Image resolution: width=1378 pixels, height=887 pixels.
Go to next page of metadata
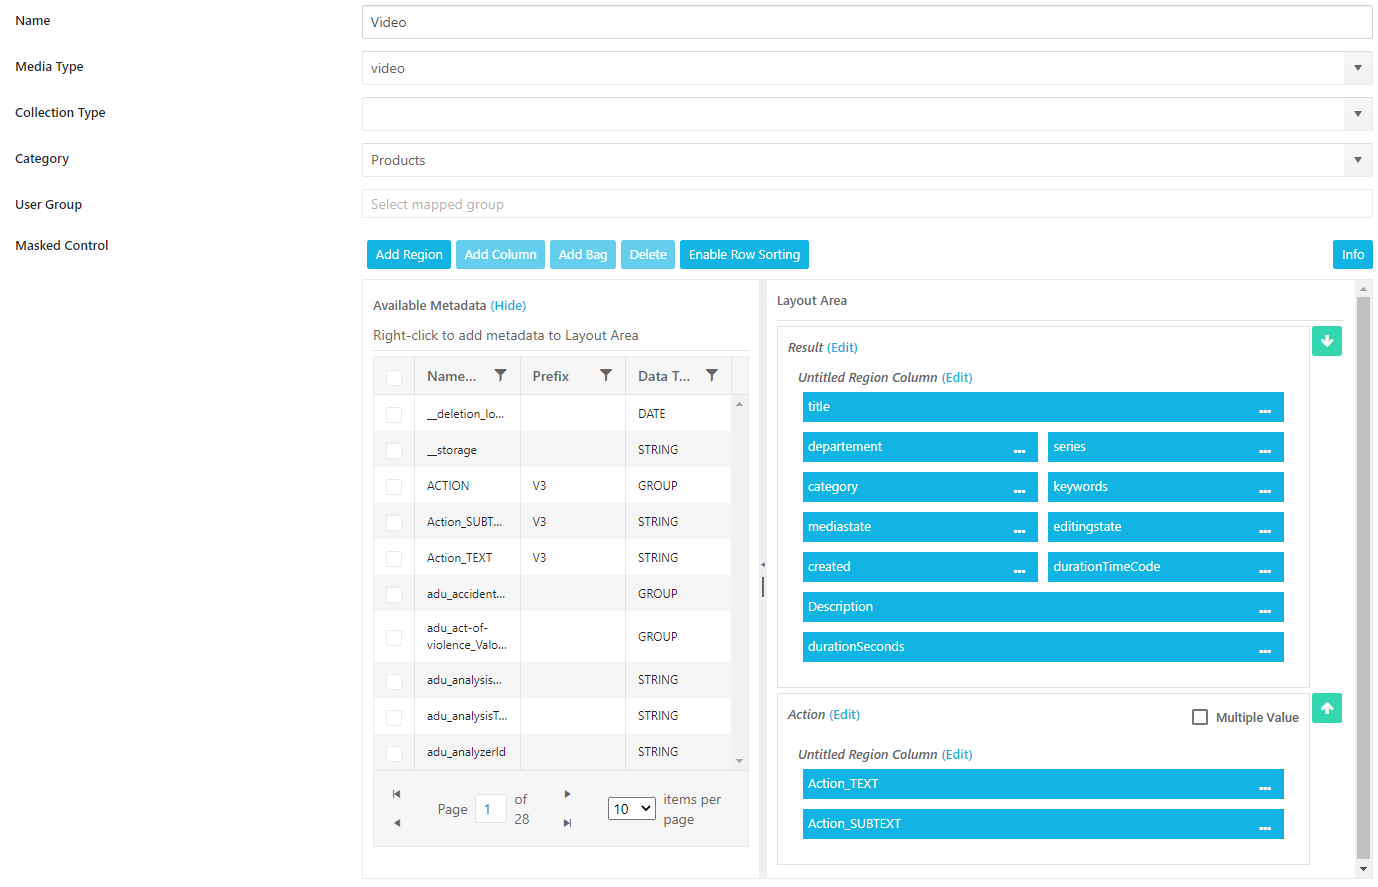pyautogui.click(x=567, y=794)
